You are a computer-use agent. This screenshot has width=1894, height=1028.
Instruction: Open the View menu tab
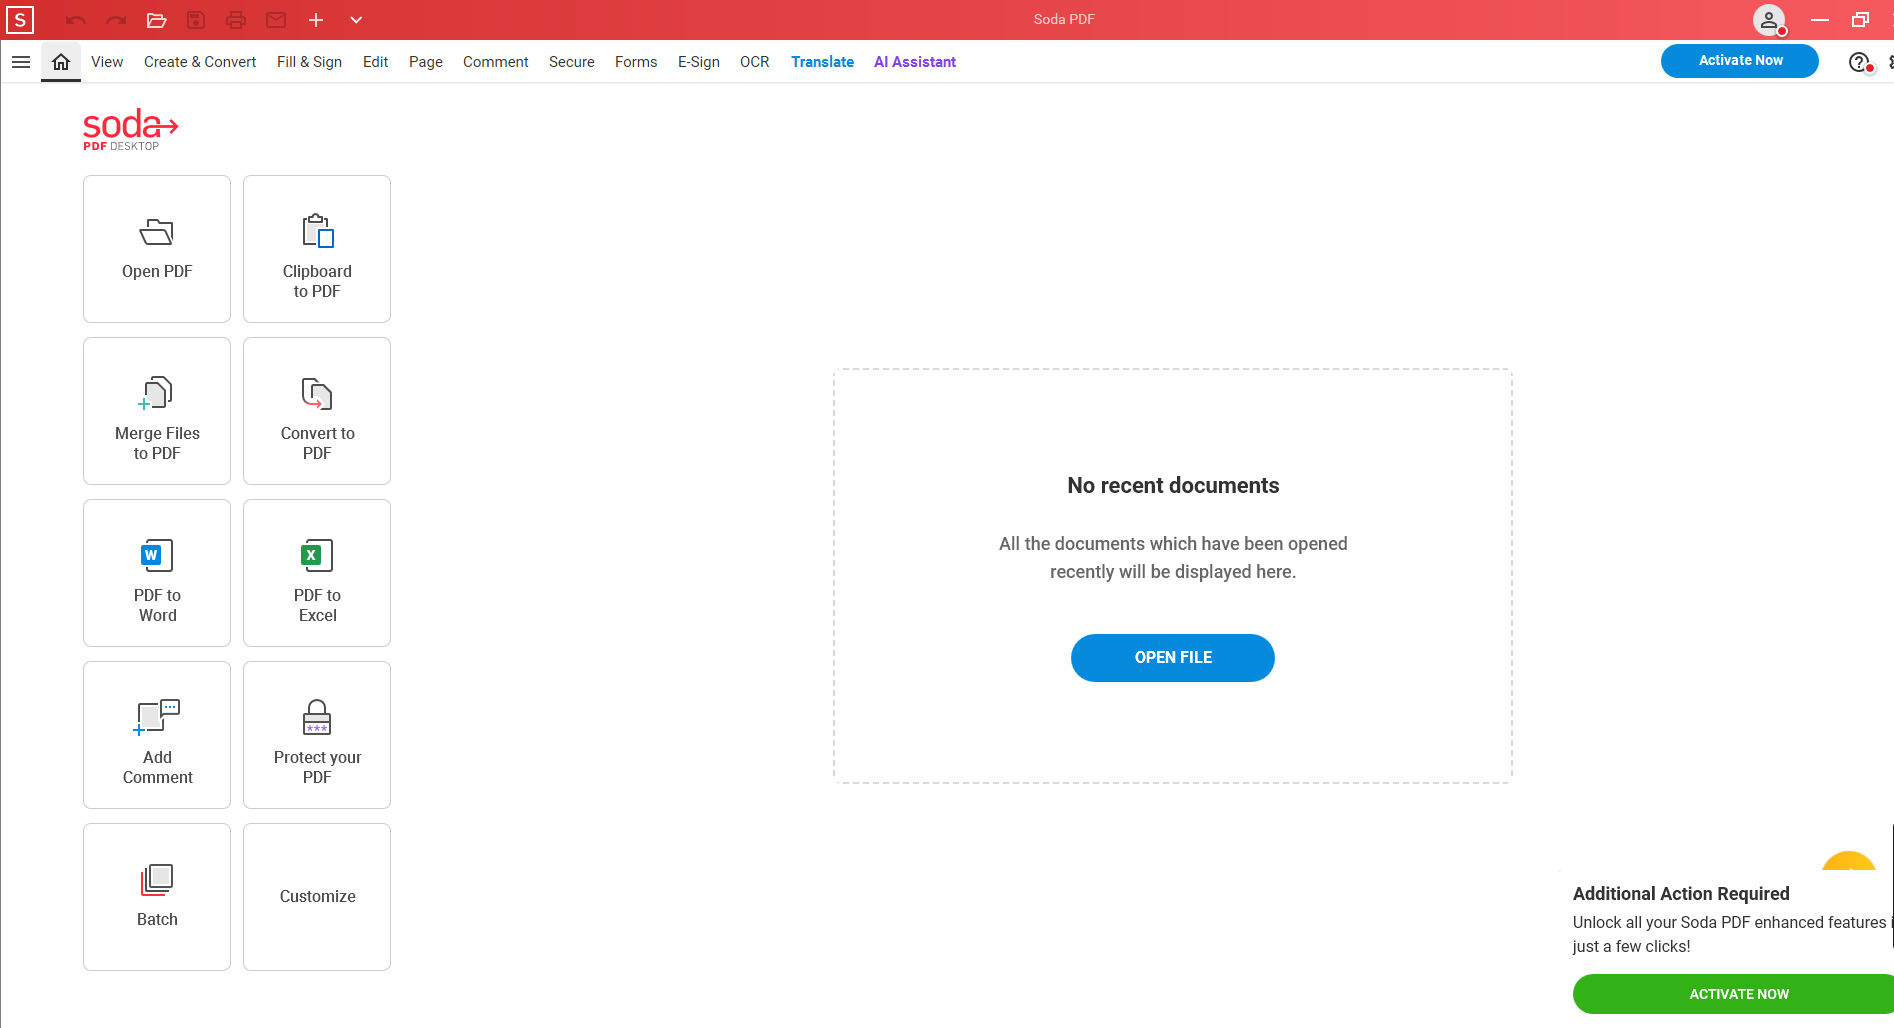click(x=107, y=62)
